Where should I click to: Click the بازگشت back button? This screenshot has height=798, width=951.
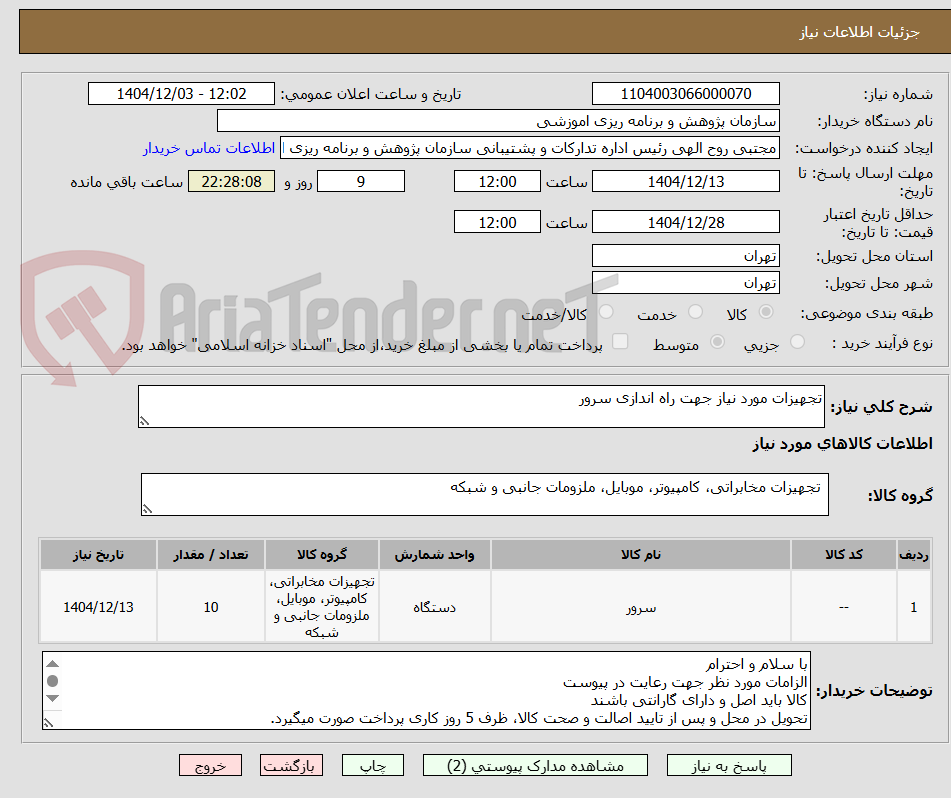tap(291, 765)
